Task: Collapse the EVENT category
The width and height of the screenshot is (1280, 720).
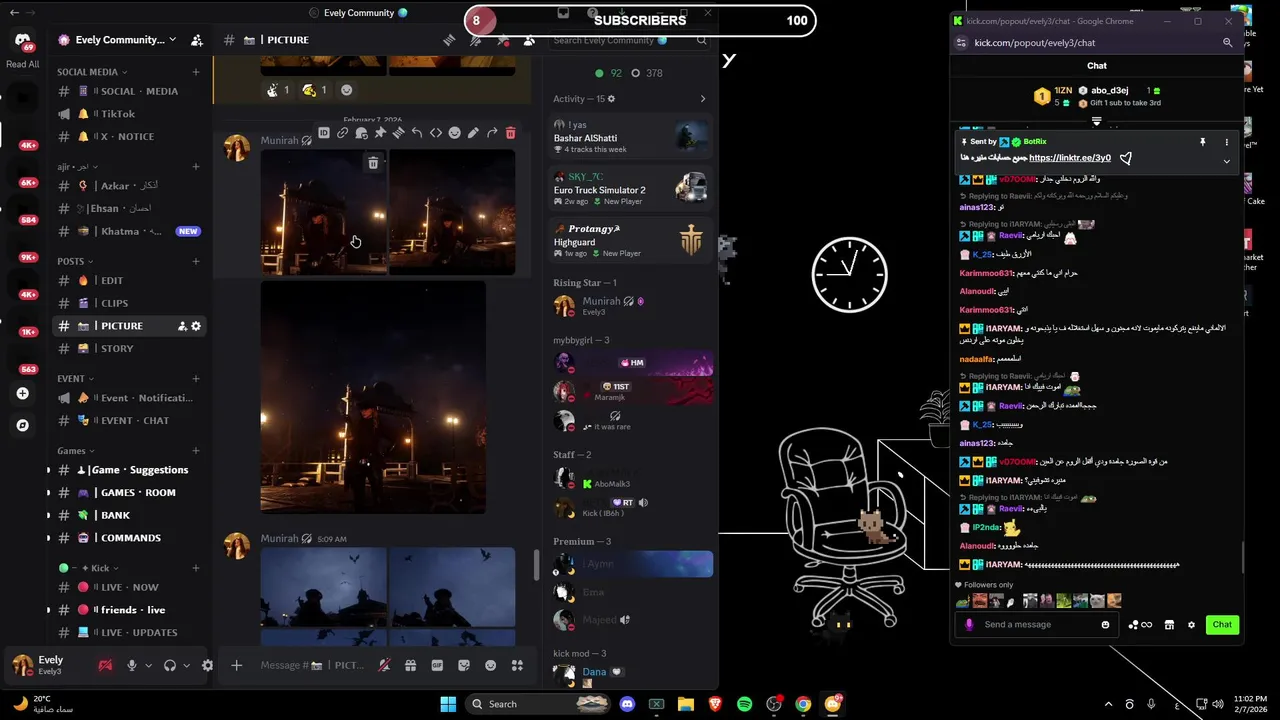Action: point(76,379)
